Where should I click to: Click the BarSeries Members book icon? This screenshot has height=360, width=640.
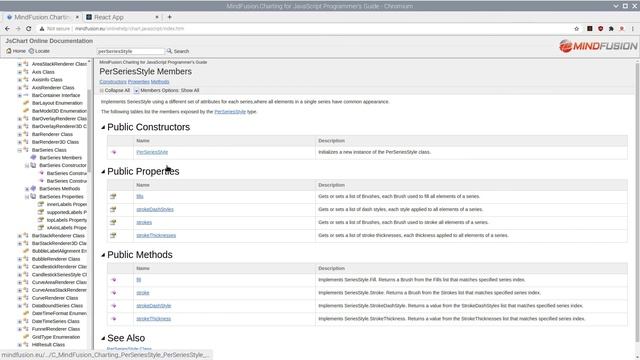(33, 157)
